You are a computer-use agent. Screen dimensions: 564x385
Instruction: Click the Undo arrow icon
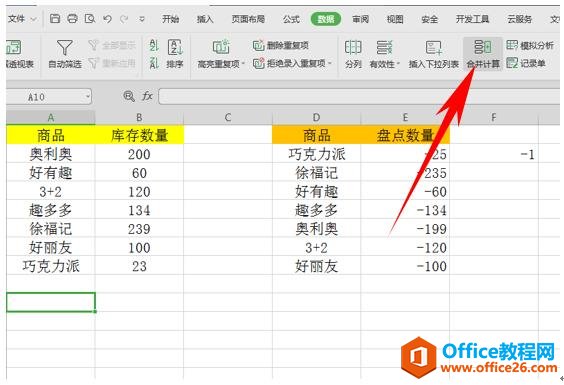click(x=107, y=19)
